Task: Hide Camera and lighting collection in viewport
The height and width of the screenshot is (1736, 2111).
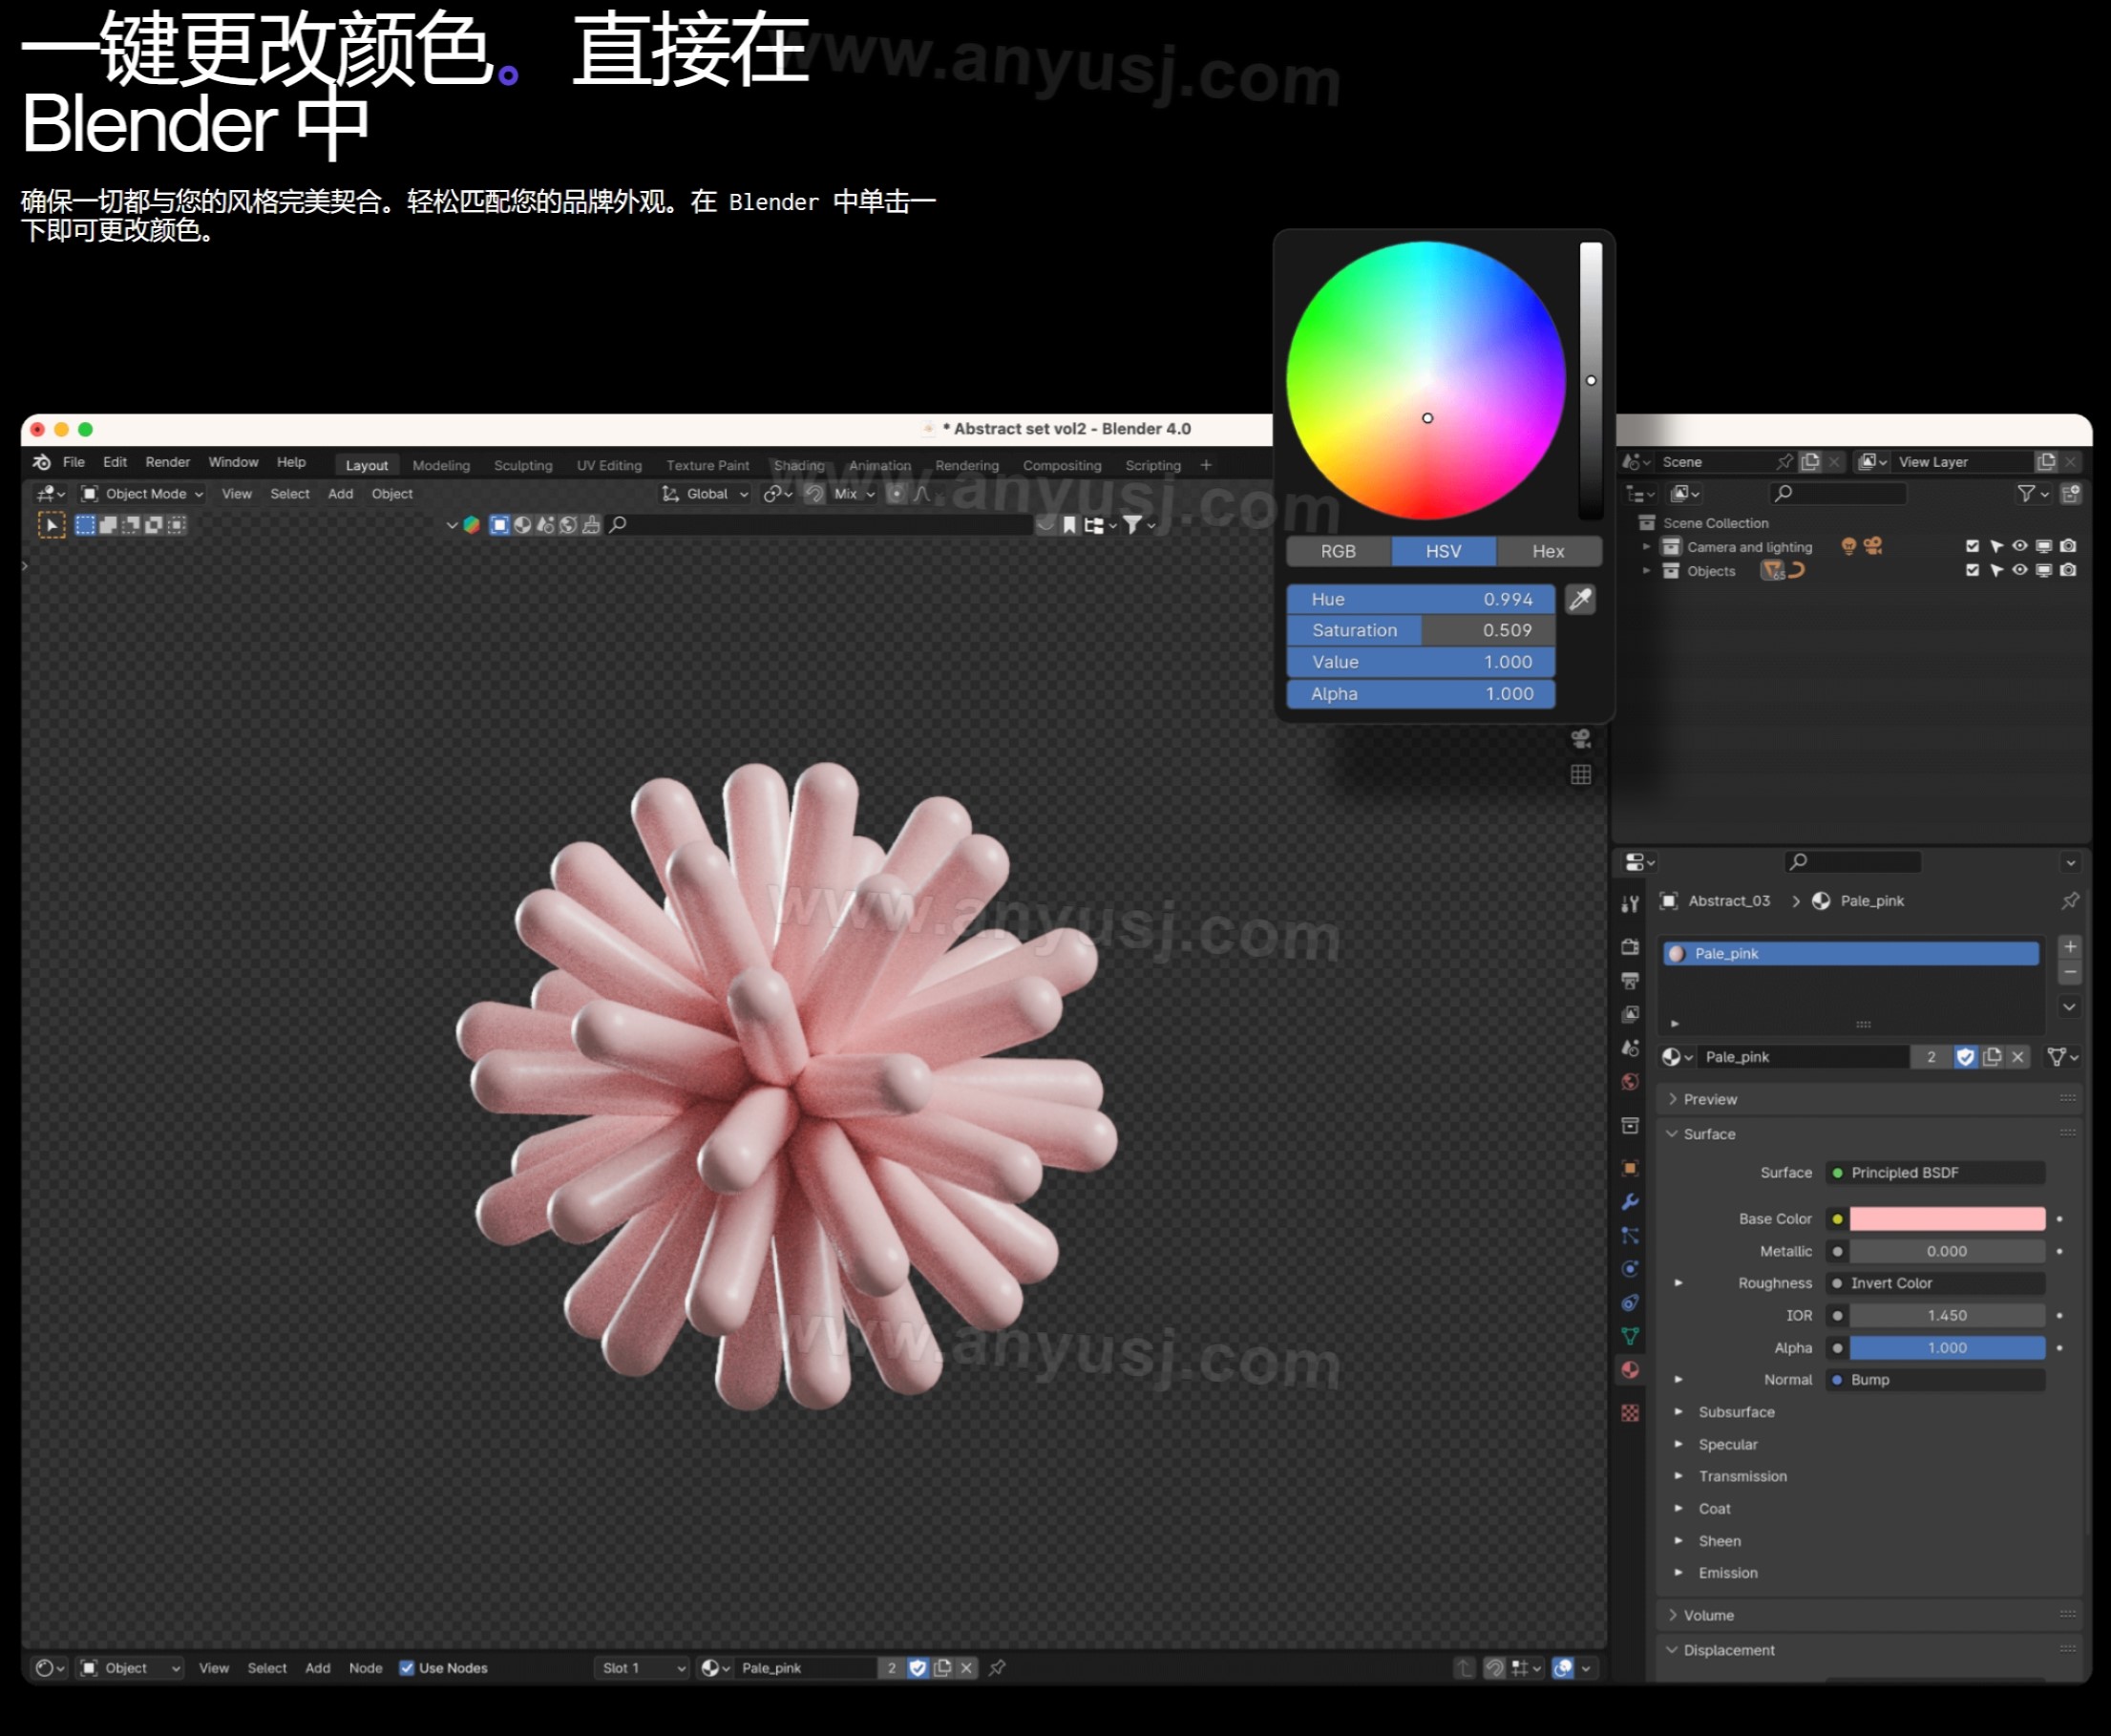Action: 2020,546
